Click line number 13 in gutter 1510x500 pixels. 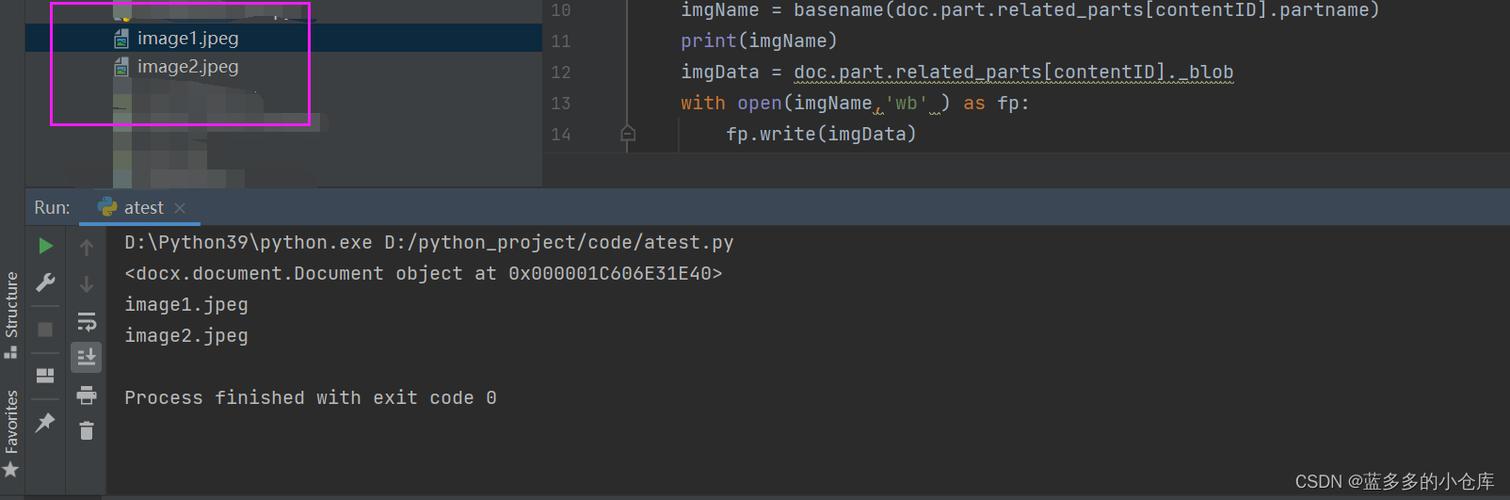point(561,103)
